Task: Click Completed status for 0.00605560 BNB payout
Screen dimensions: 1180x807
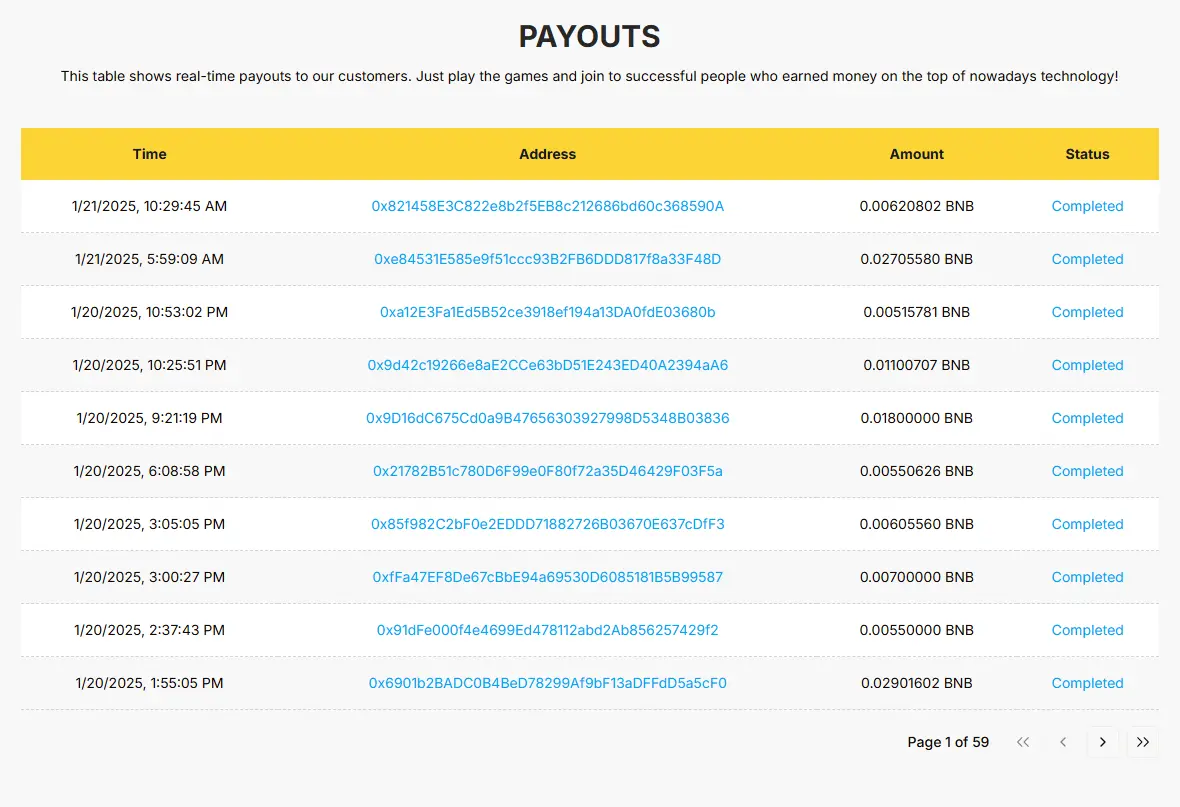Action: [x=1087, y=524]
